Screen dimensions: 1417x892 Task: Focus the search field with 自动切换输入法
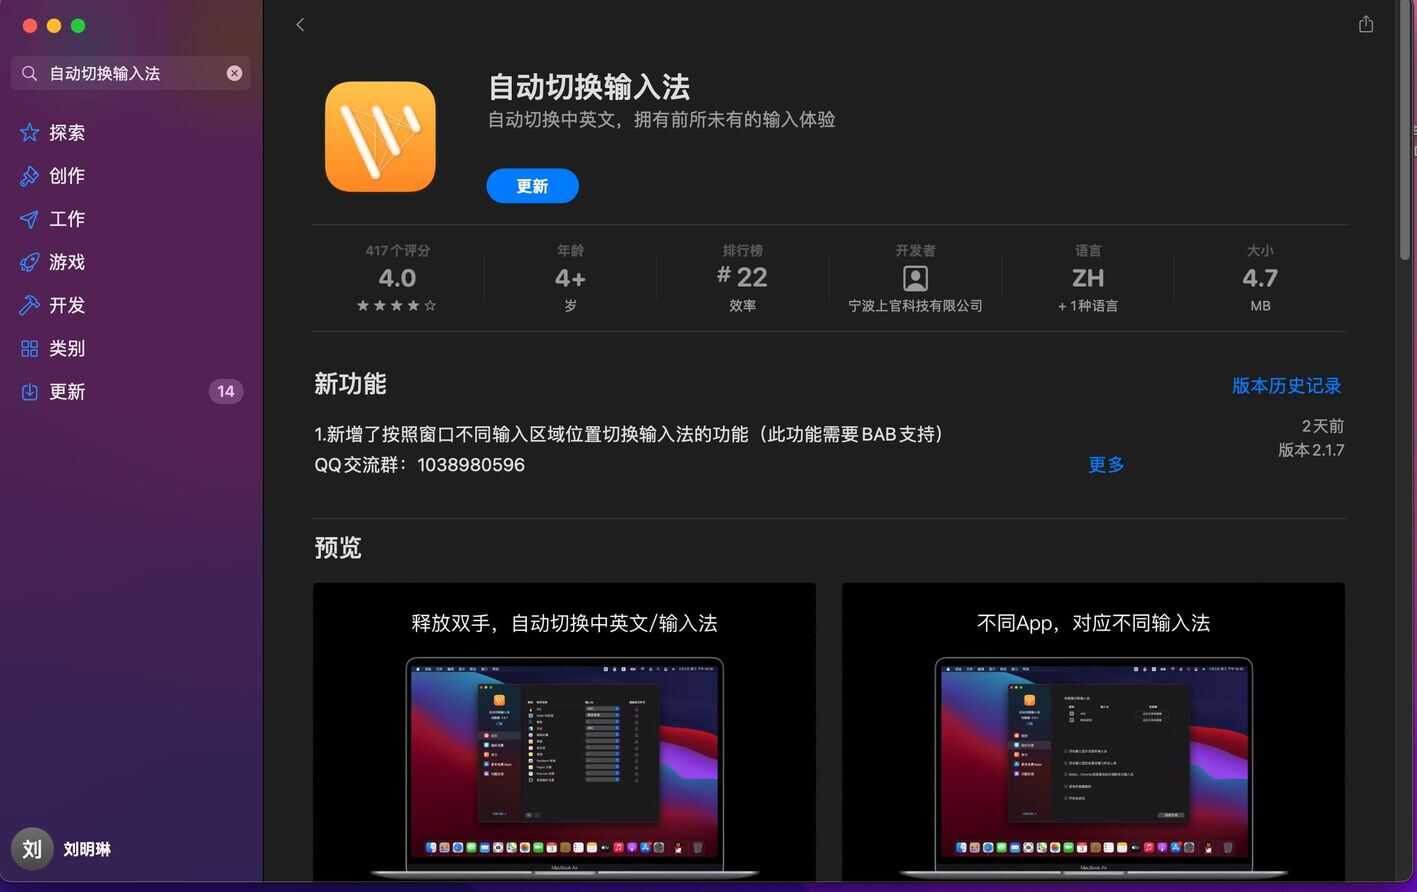coord(131,73)
